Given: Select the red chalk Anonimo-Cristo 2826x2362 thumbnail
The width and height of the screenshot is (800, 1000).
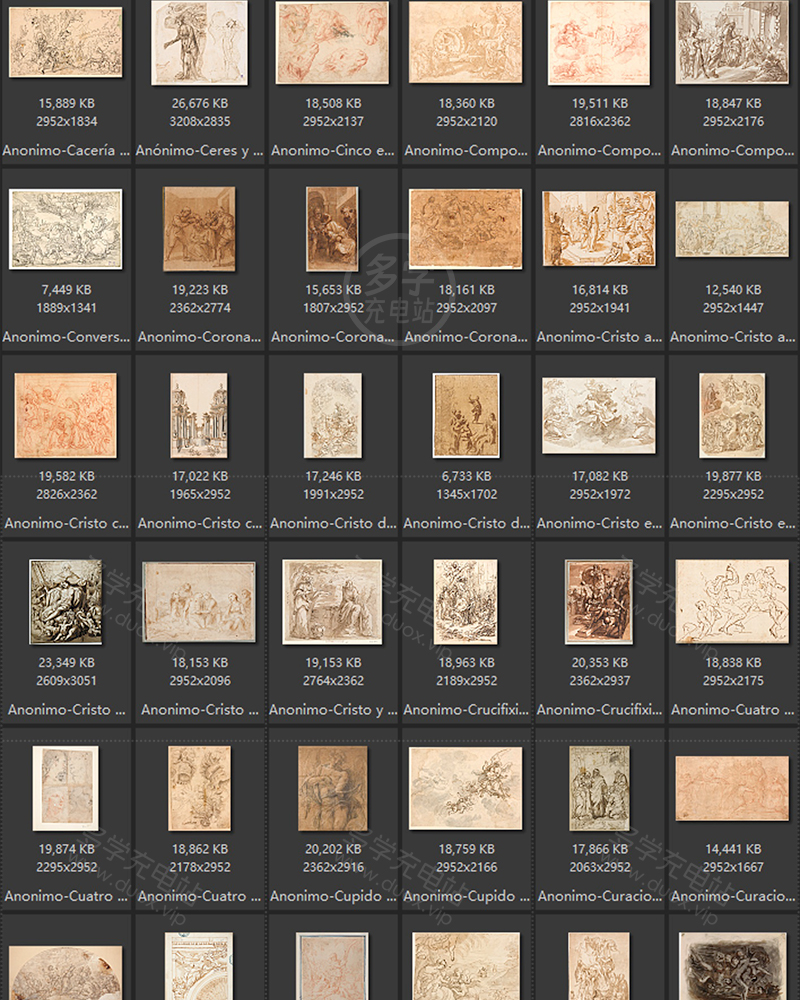Looking at the screenshot, I should tap(66, 415).
